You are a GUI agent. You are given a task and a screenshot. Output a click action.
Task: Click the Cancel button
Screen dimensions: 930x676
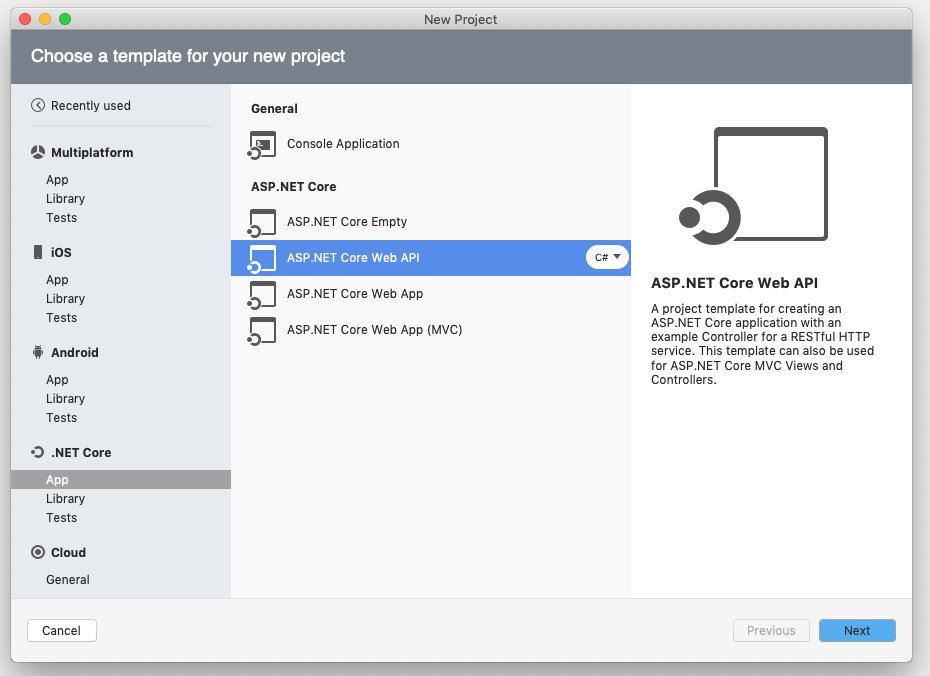click(62, 630)
